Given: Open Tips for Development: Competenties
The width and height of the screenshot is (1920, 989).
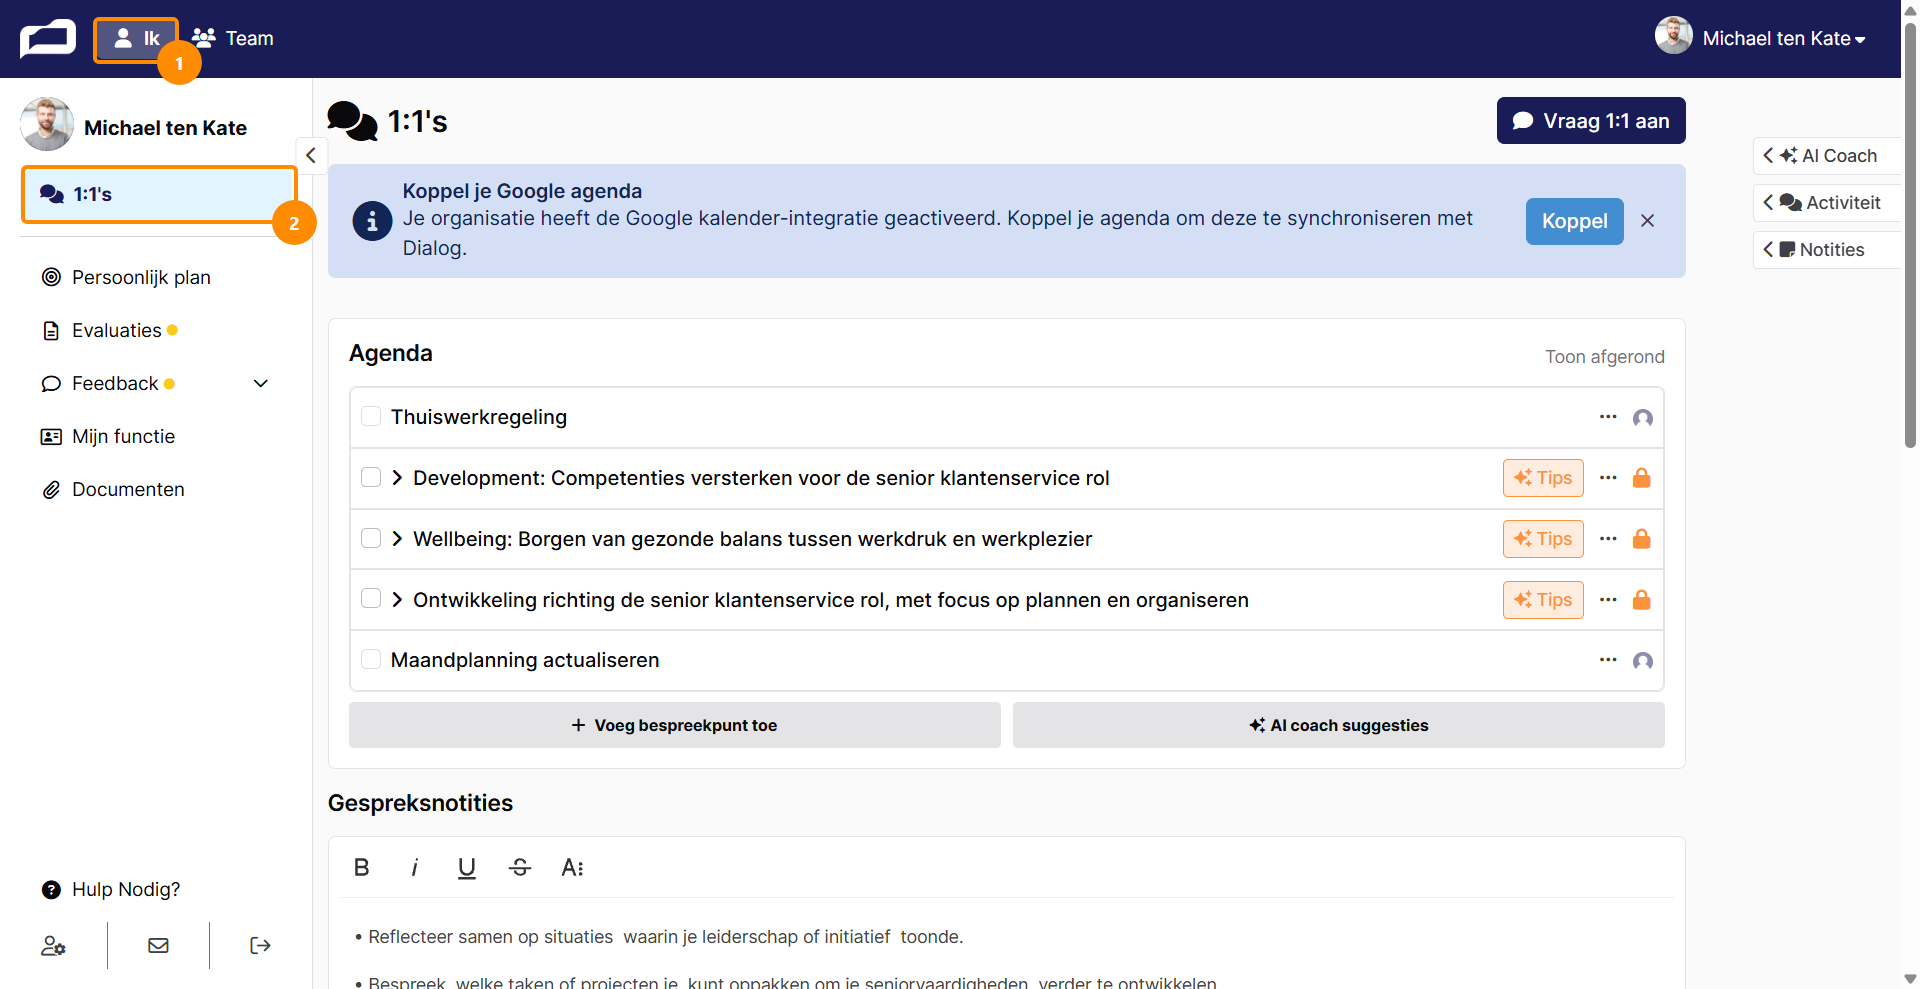Looking at the screenshot, I should pos(1543,478).
